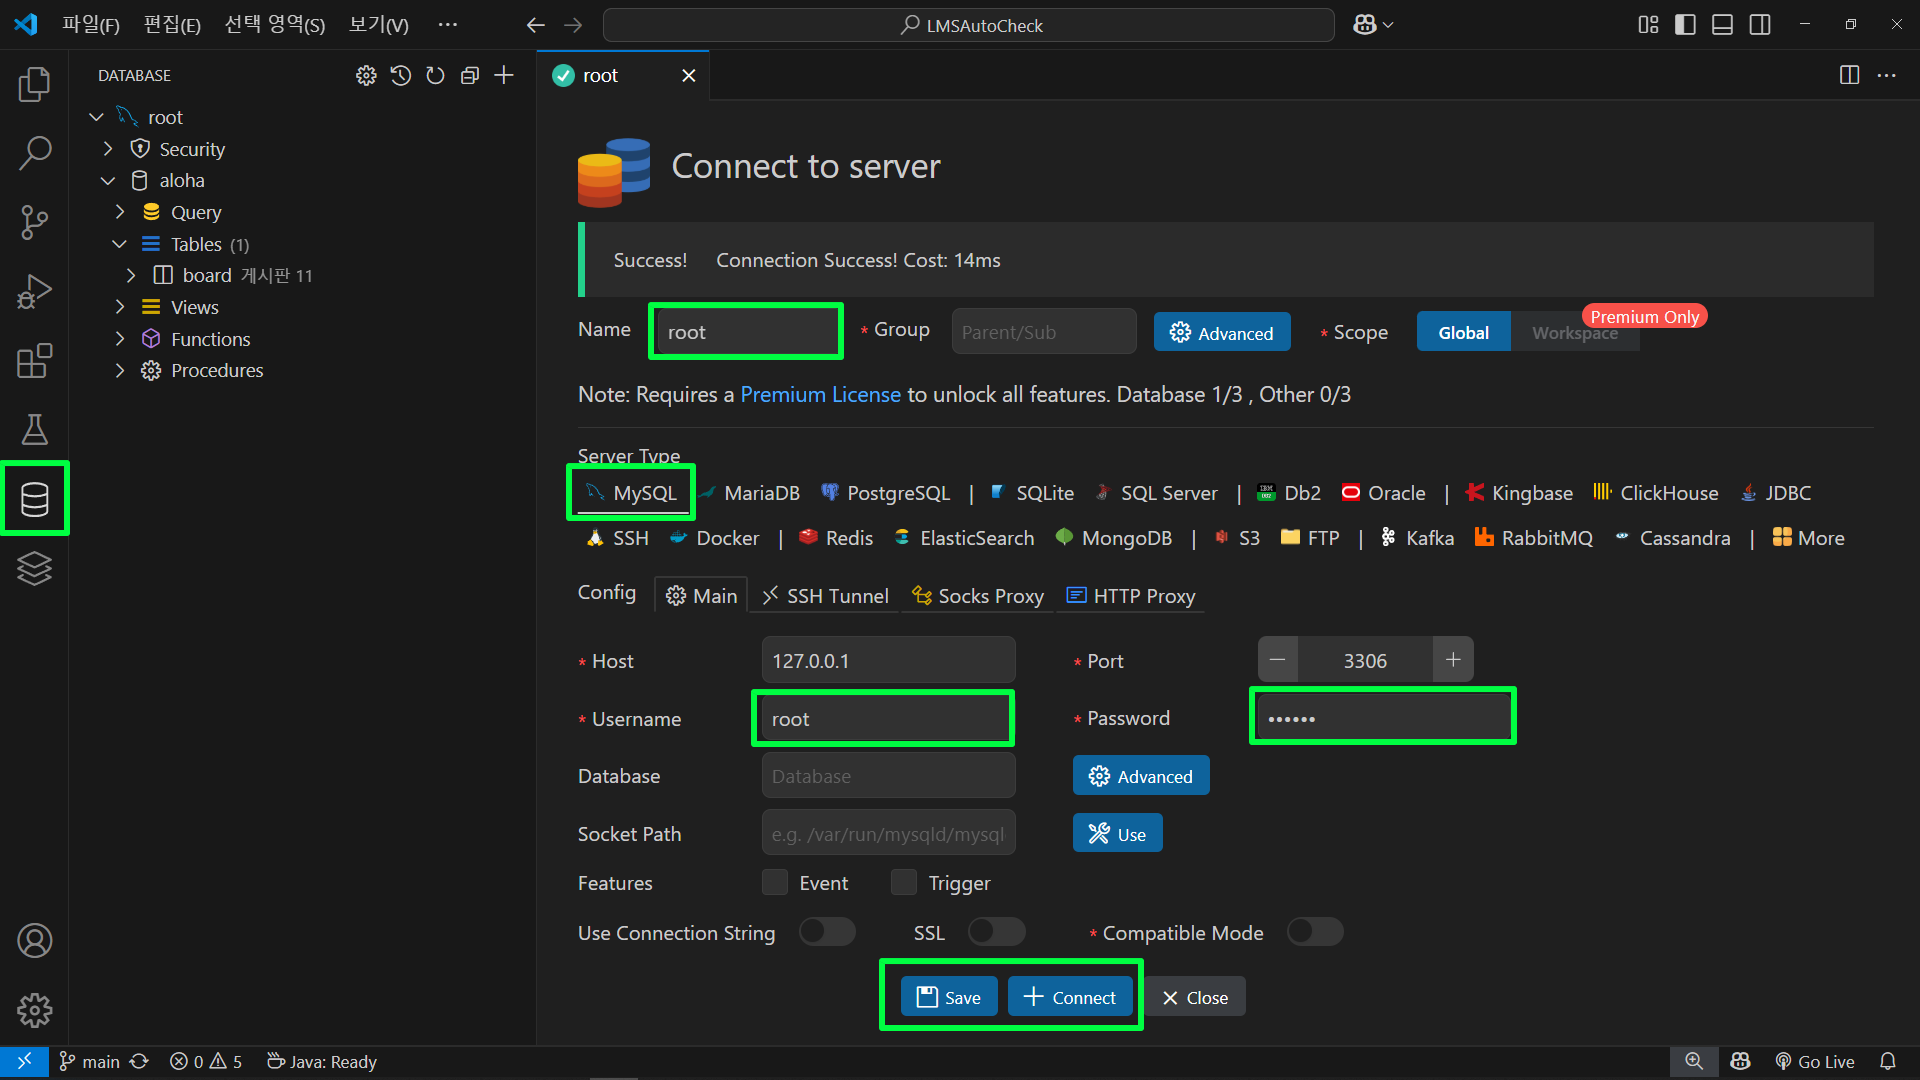This screenshot has height=1080, width=1920.
Task: Toggle primary side bar visibility
Action: click(1685, 25)
